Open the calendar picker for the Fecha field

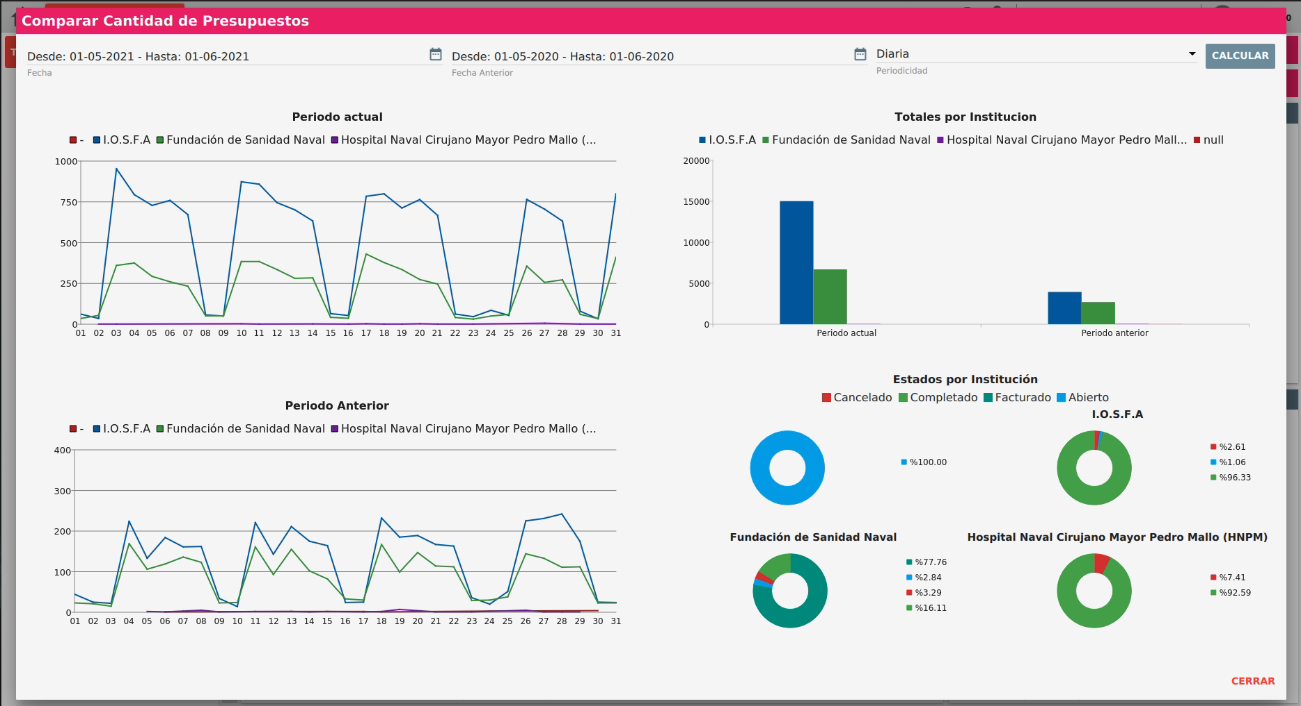tap(435, 54)
